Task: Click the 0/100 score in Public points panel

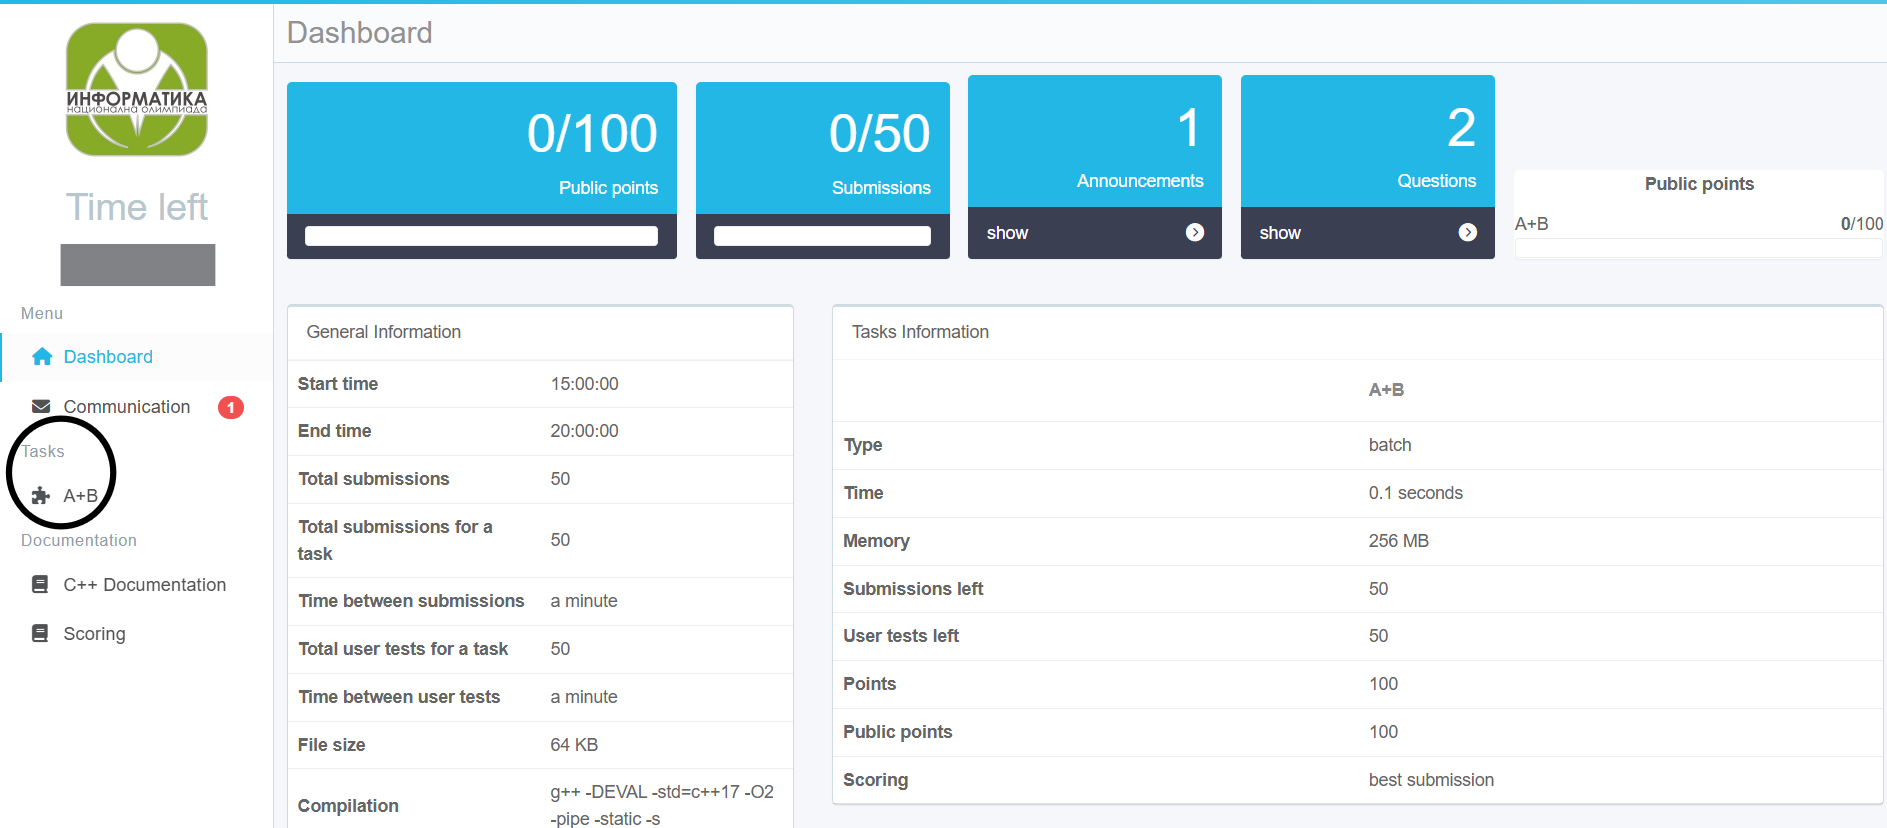Action: (1862, 224)
